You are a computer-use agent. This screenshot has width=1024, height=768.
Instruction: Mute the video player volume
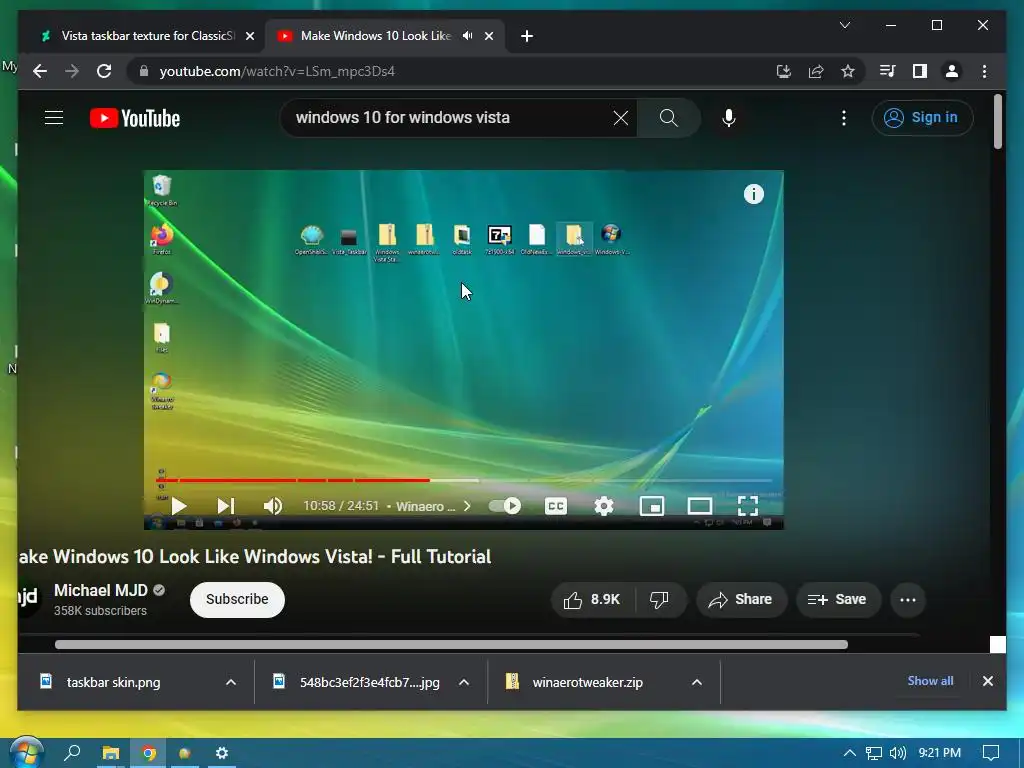[x=272, y=505]
